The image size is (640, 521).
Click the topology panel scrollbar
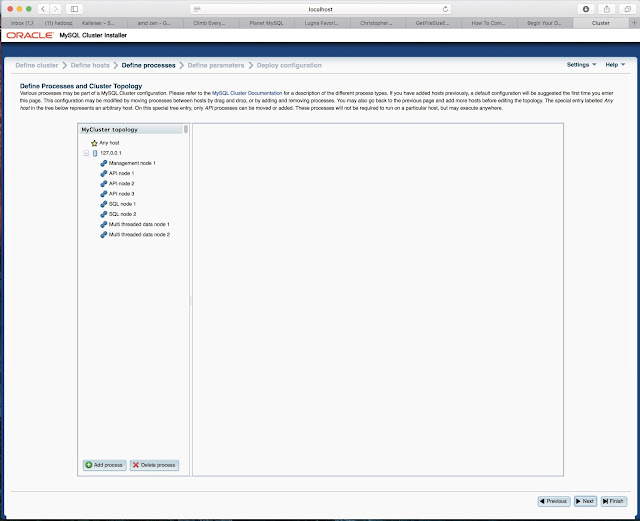click(x=186, y=129)
